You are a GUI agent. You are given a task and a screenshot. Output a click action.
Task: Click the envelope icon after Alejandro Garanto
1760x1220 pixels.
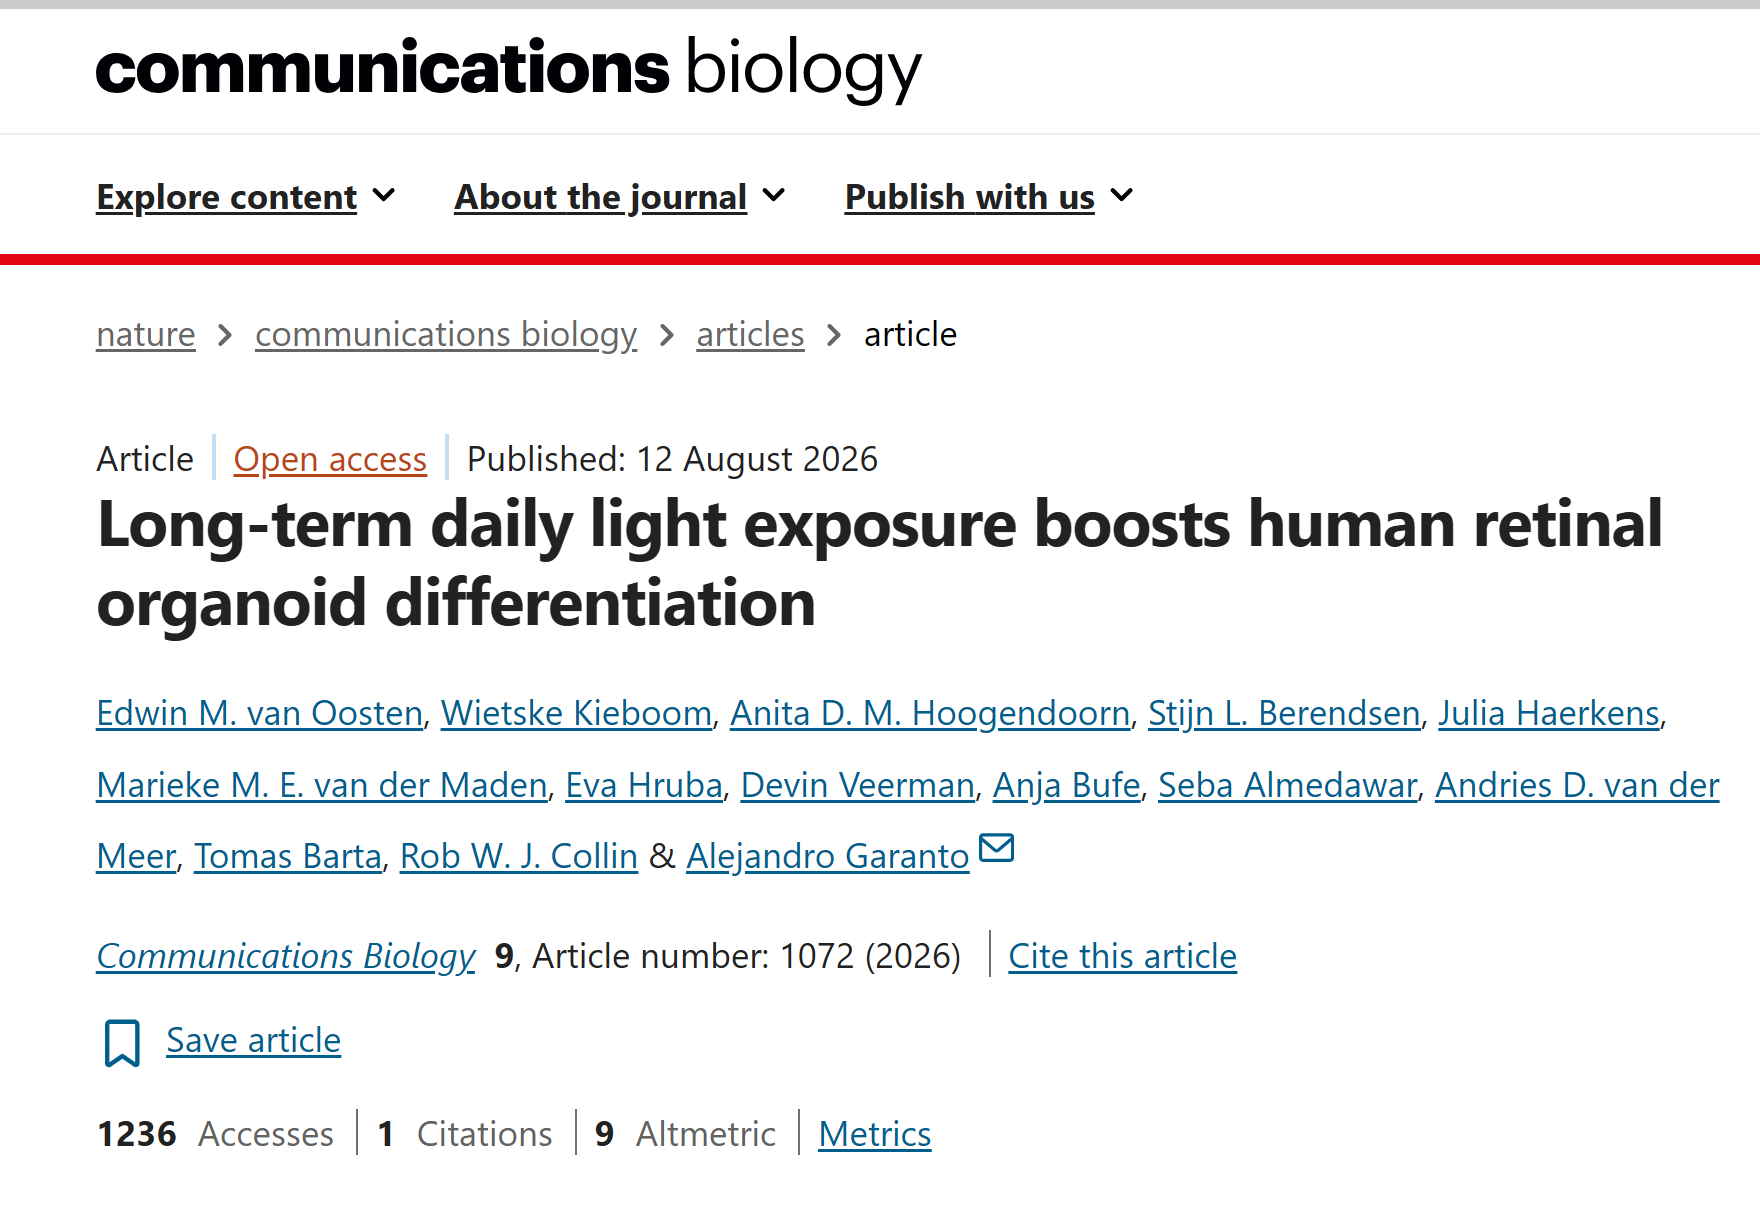[x=996, y=848]
